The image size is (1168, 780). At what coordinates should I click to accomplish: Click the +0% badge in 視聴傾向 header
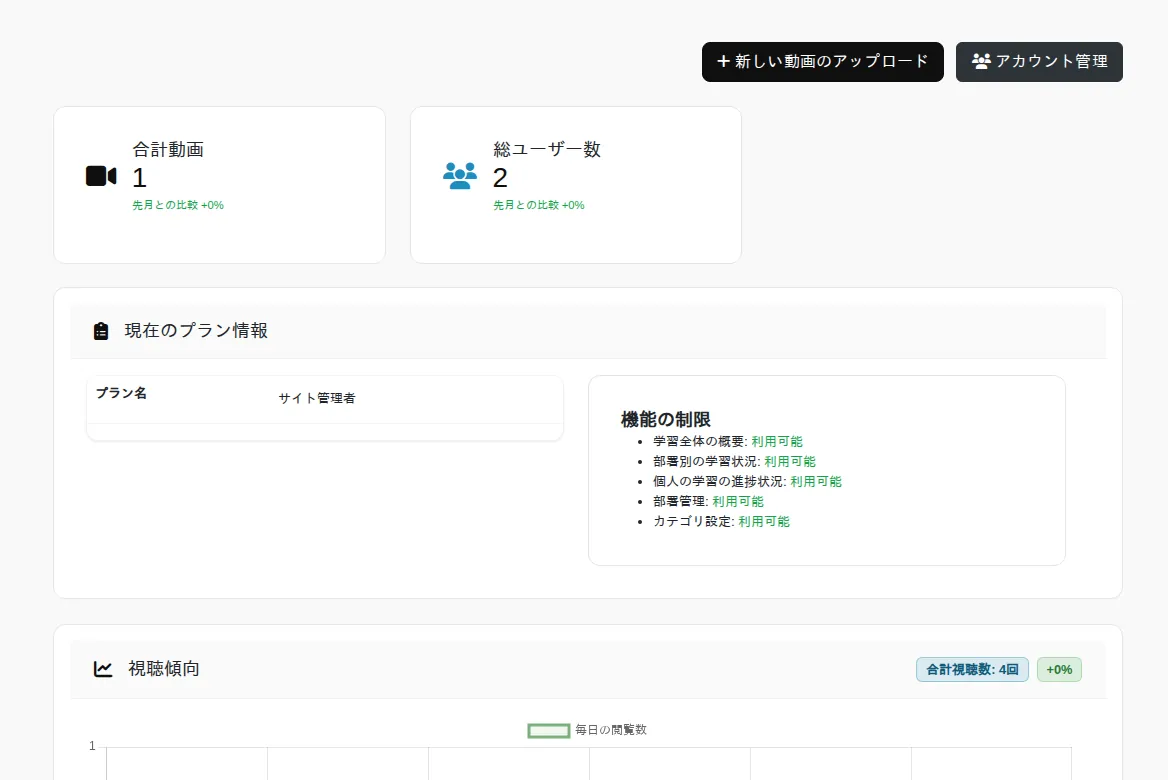1059,670
